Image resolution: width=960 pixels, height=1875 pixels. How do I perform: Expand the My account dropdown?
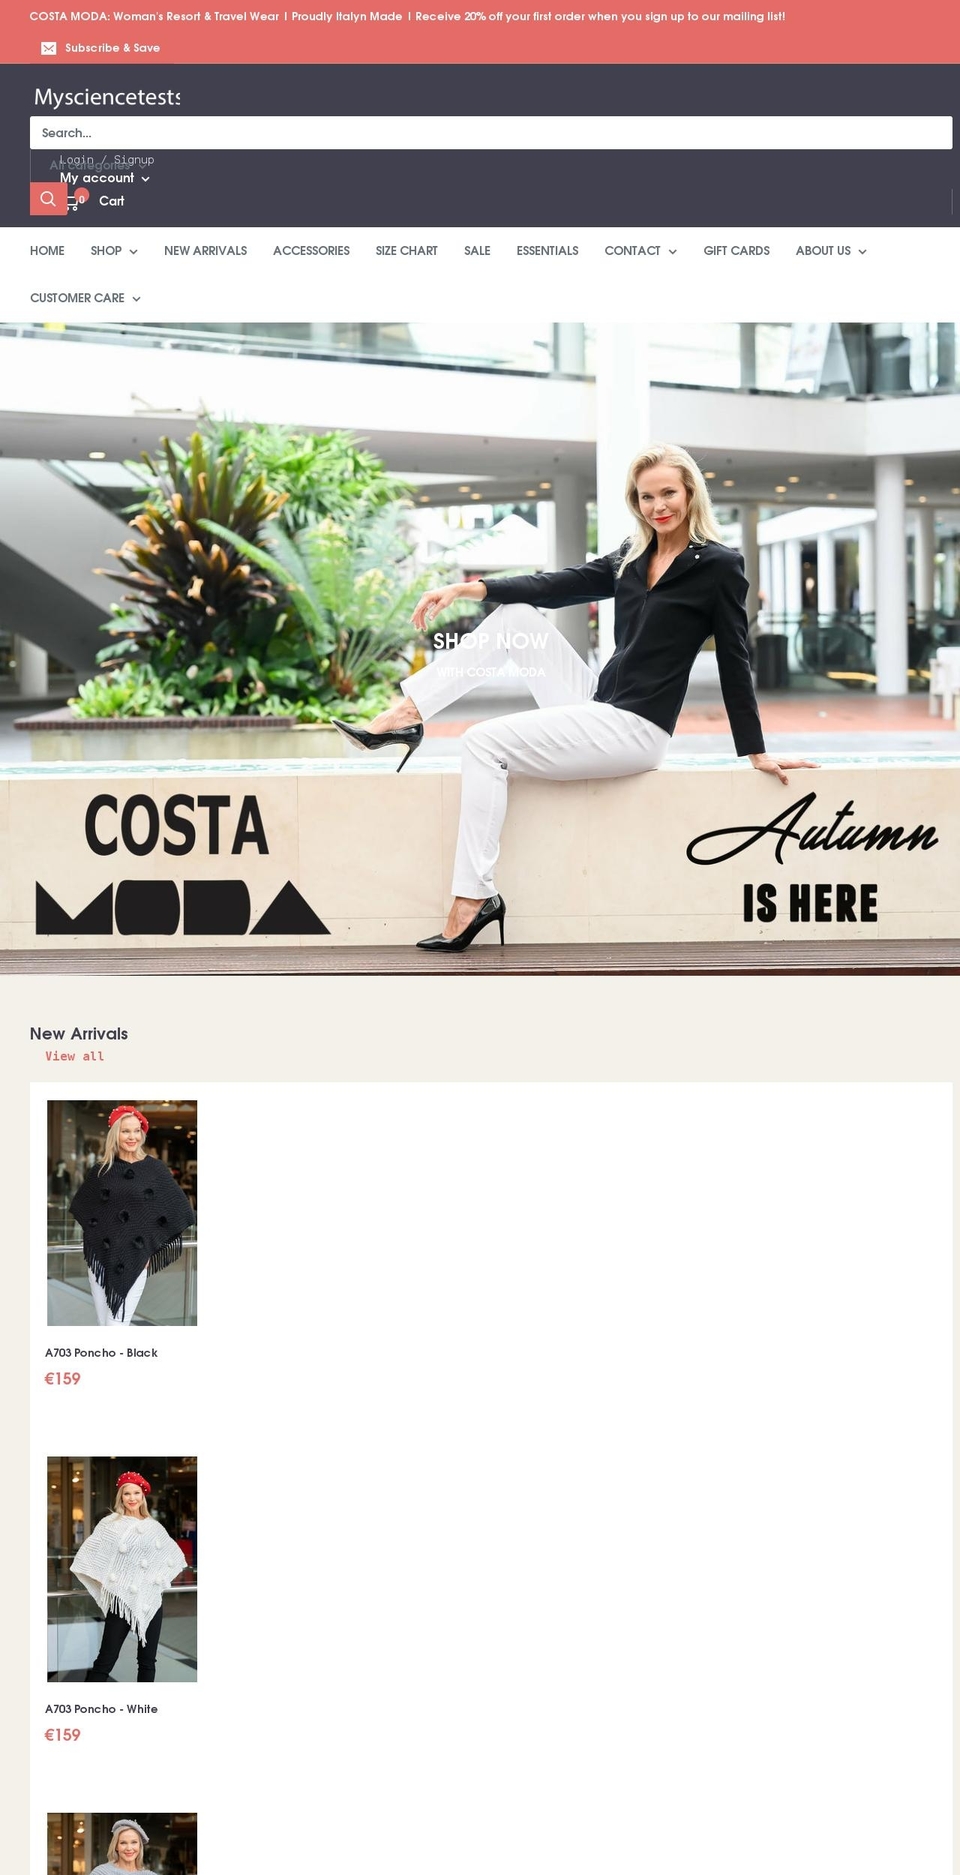(x=105, y=178)
